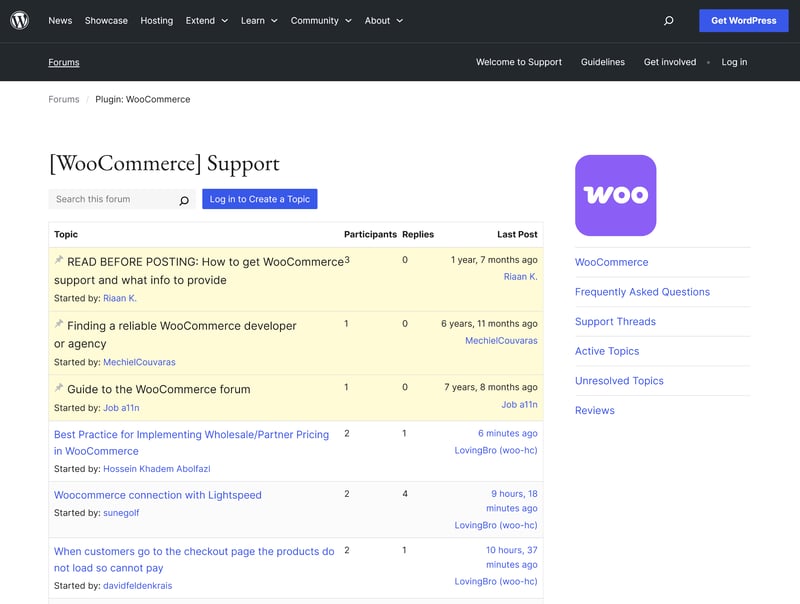Go to the Showcase menu item

(x=106, y=20)
